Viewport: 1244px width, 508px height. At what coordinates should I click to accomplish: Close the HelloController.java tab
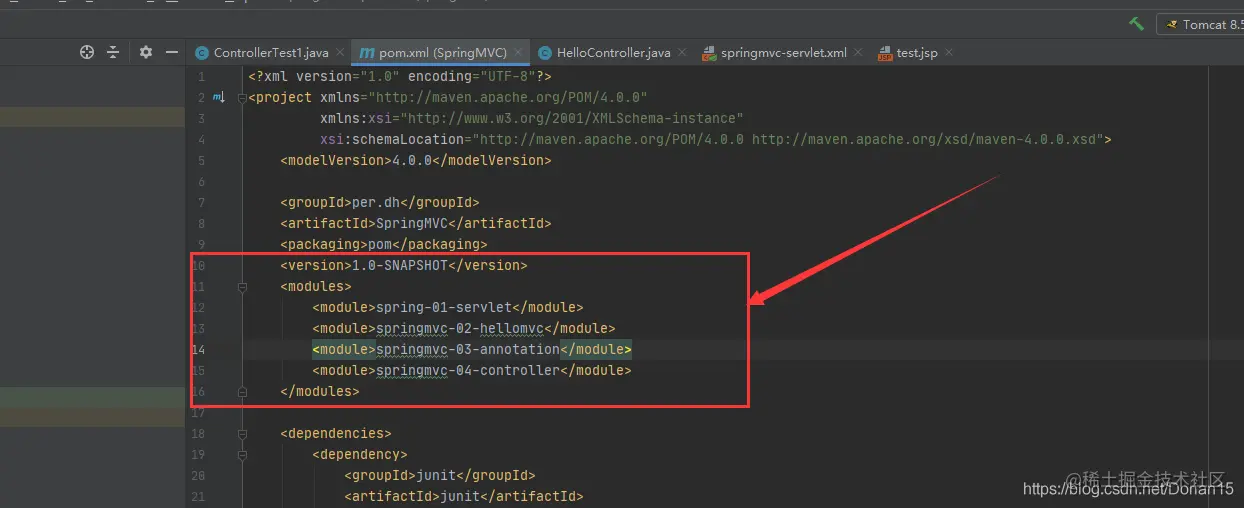[x=682, y=53]
